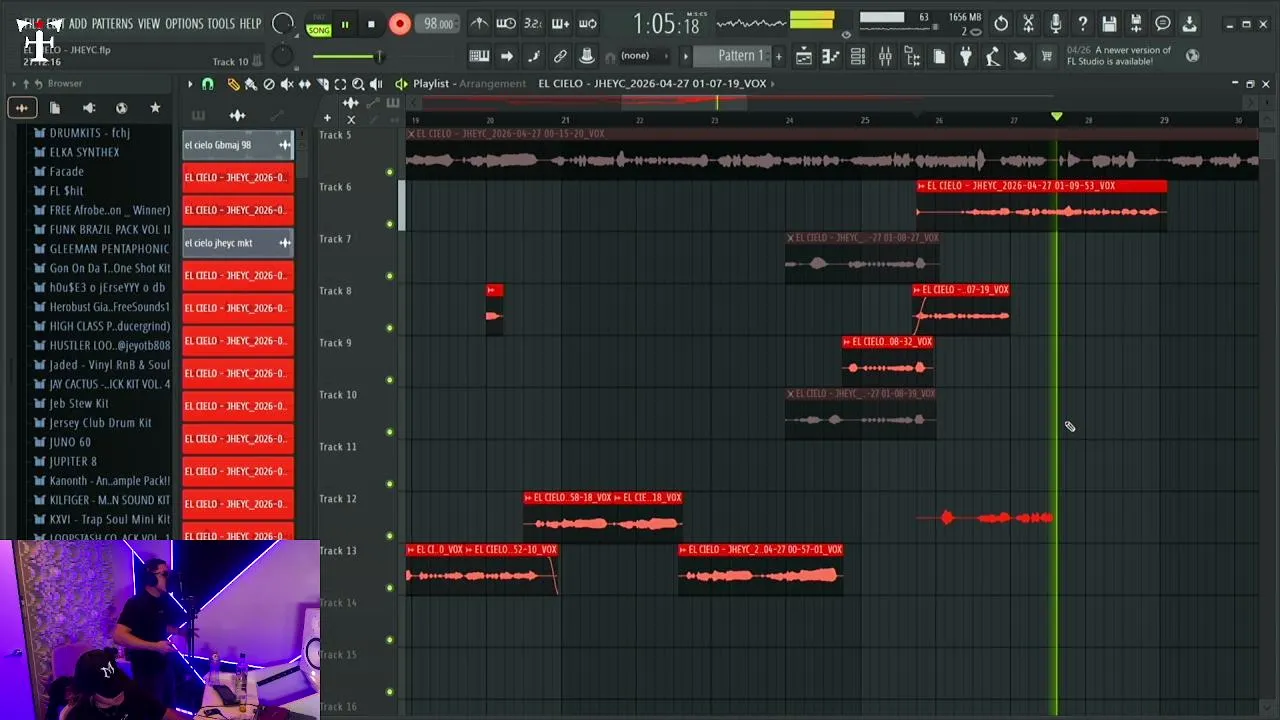This screenshot has height=720, width=1280.
Task: Open the content shop cart icon
Action: pos(1047,57)
